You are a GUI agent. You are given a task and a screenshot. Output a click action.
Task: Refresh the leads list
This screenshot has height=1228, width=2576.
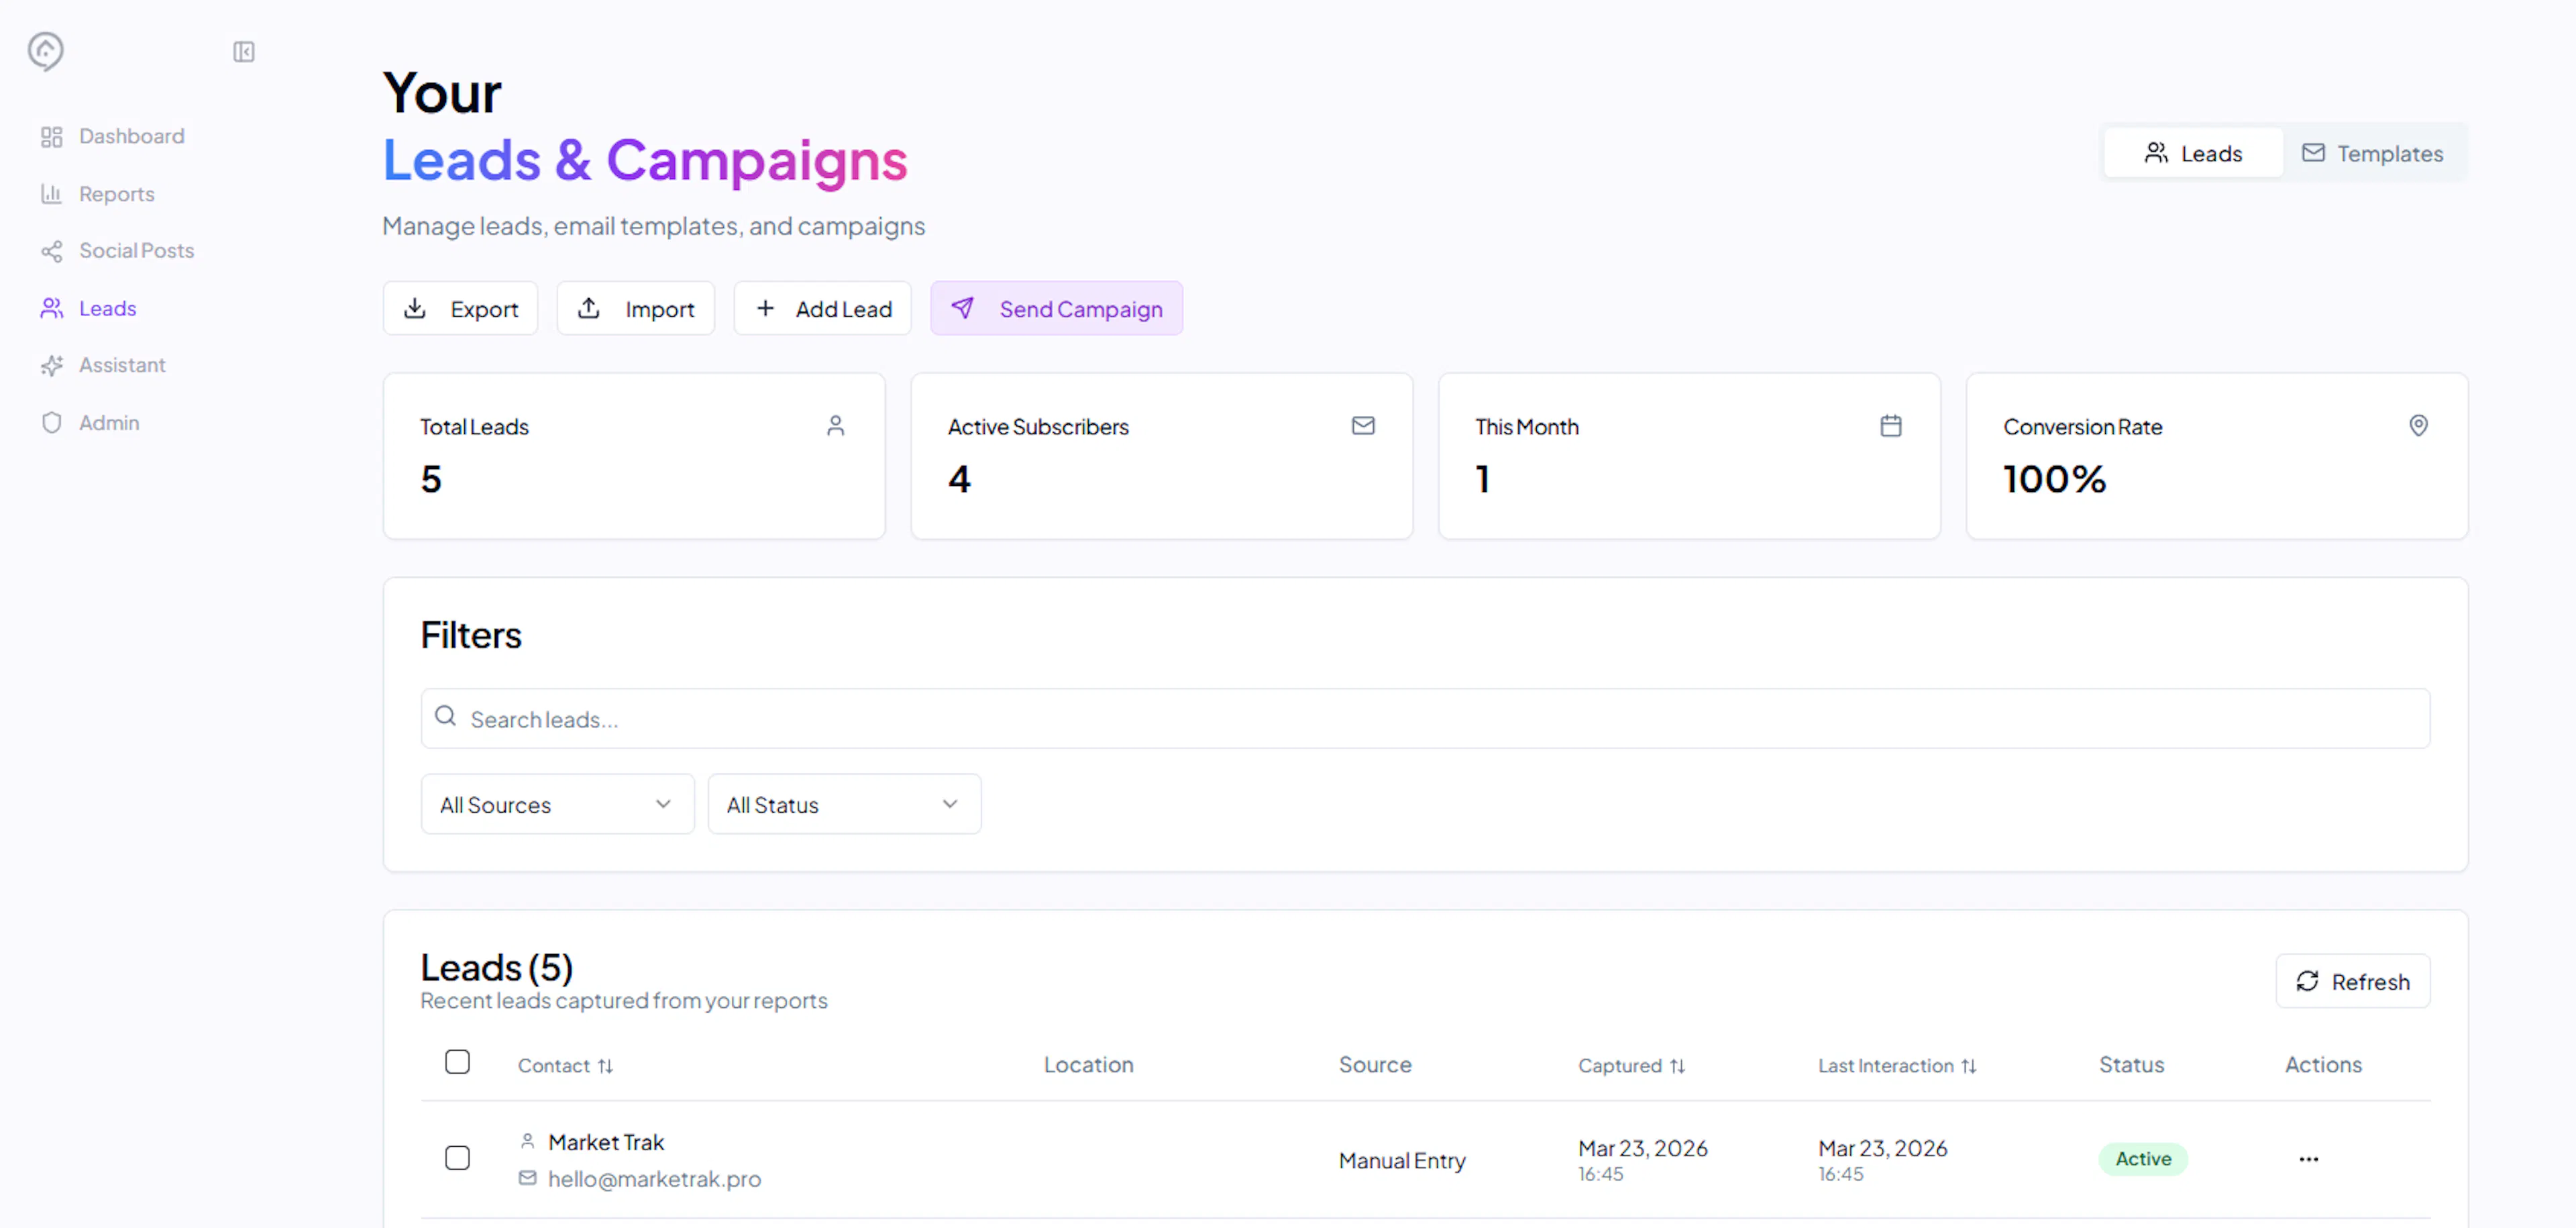2352,982
